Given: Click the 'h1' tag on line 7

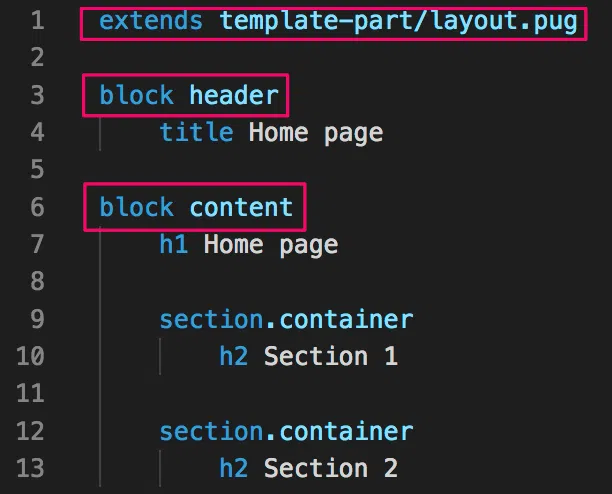Looking at the screenshot, I should point(174,244).
